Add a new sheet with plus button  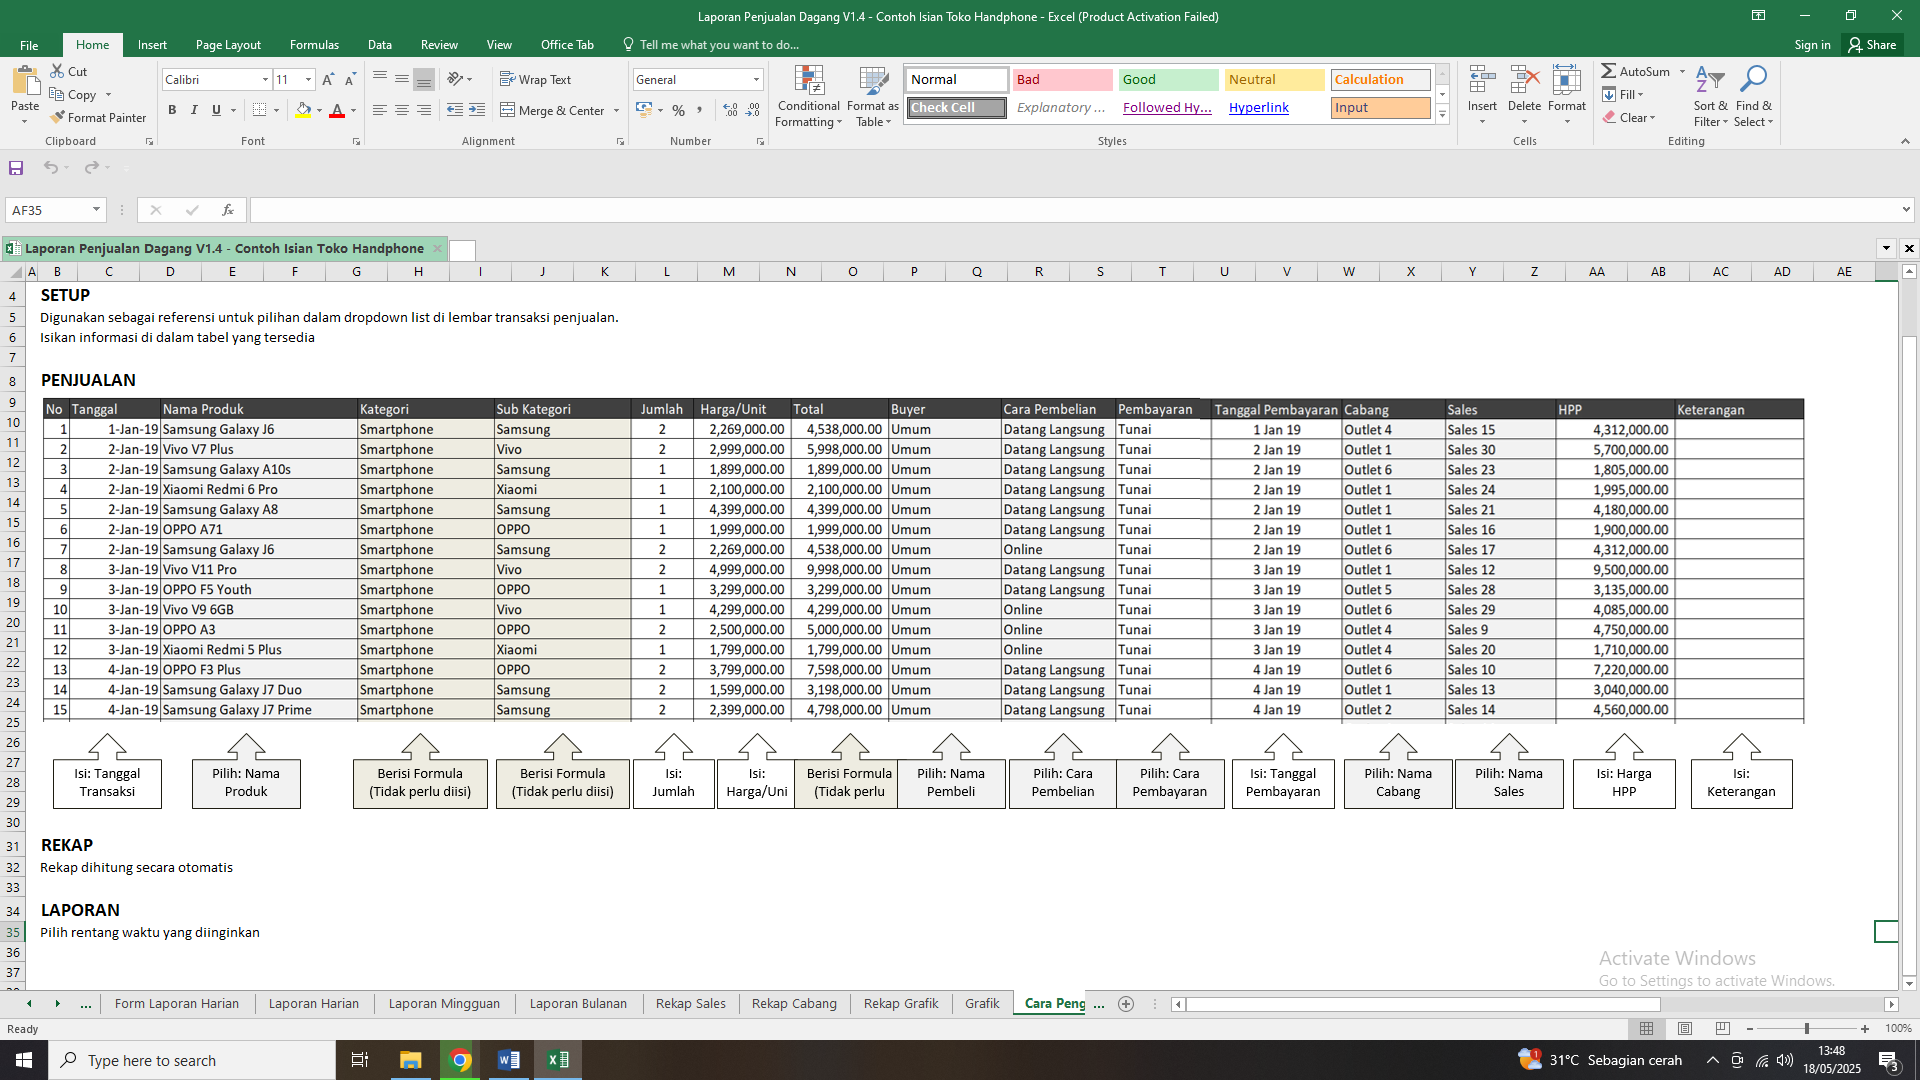coord(1126,1004)
